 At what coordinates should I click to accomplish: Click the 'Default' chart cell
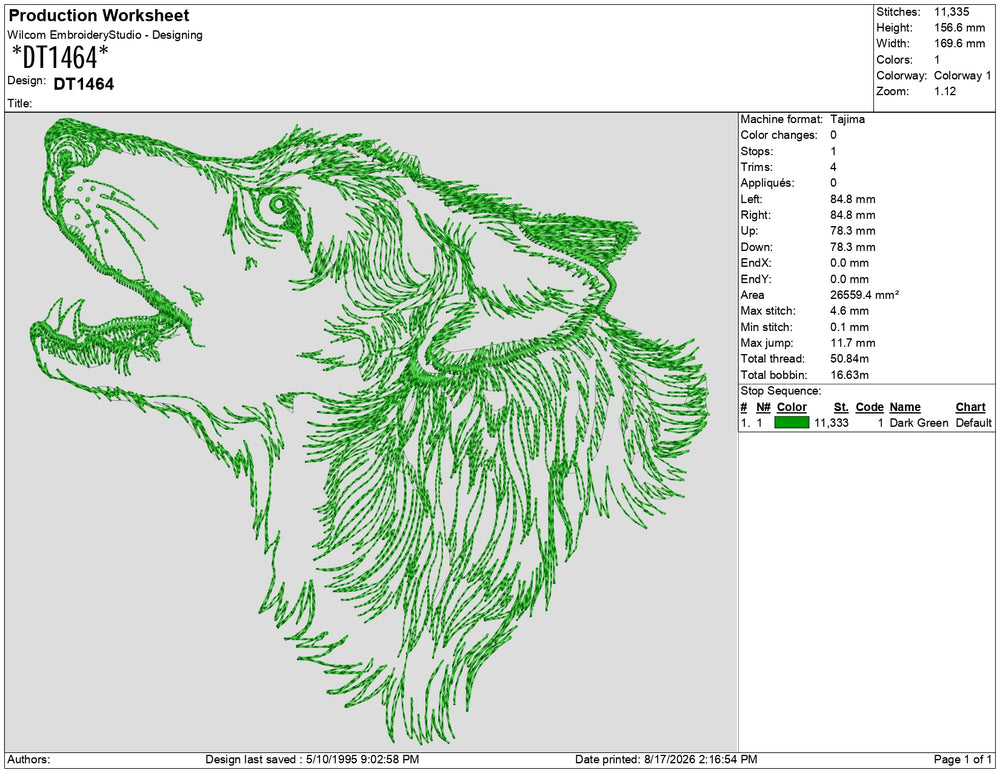coord(974,423)
